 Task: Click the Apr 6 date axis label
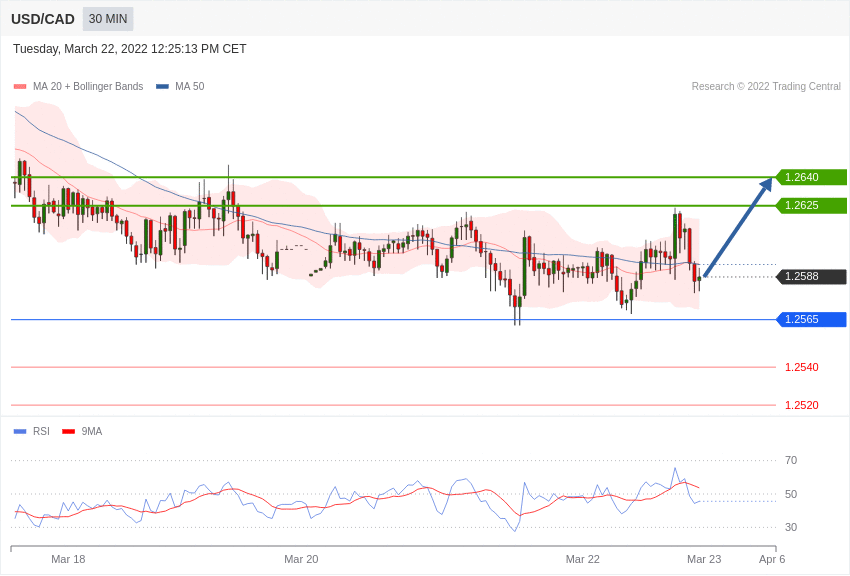(772, 559)
